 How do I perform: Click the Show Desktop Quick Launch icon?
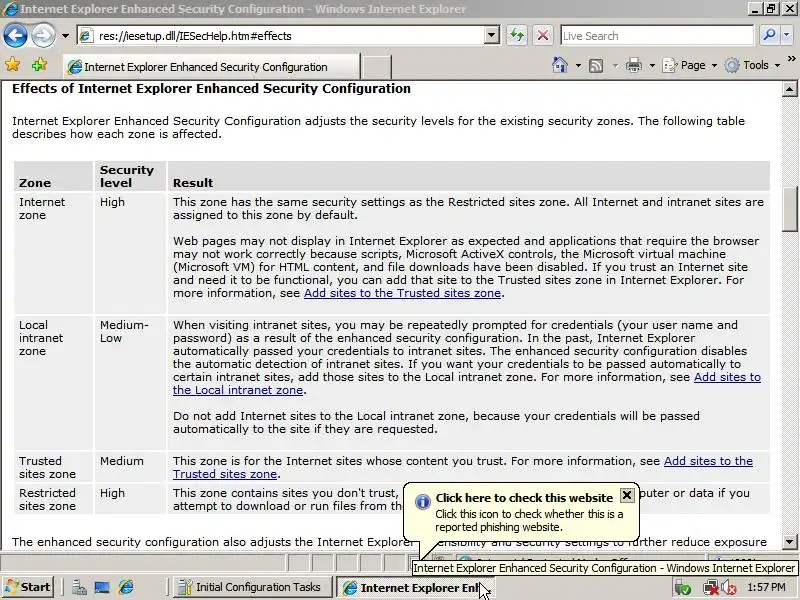102,588
